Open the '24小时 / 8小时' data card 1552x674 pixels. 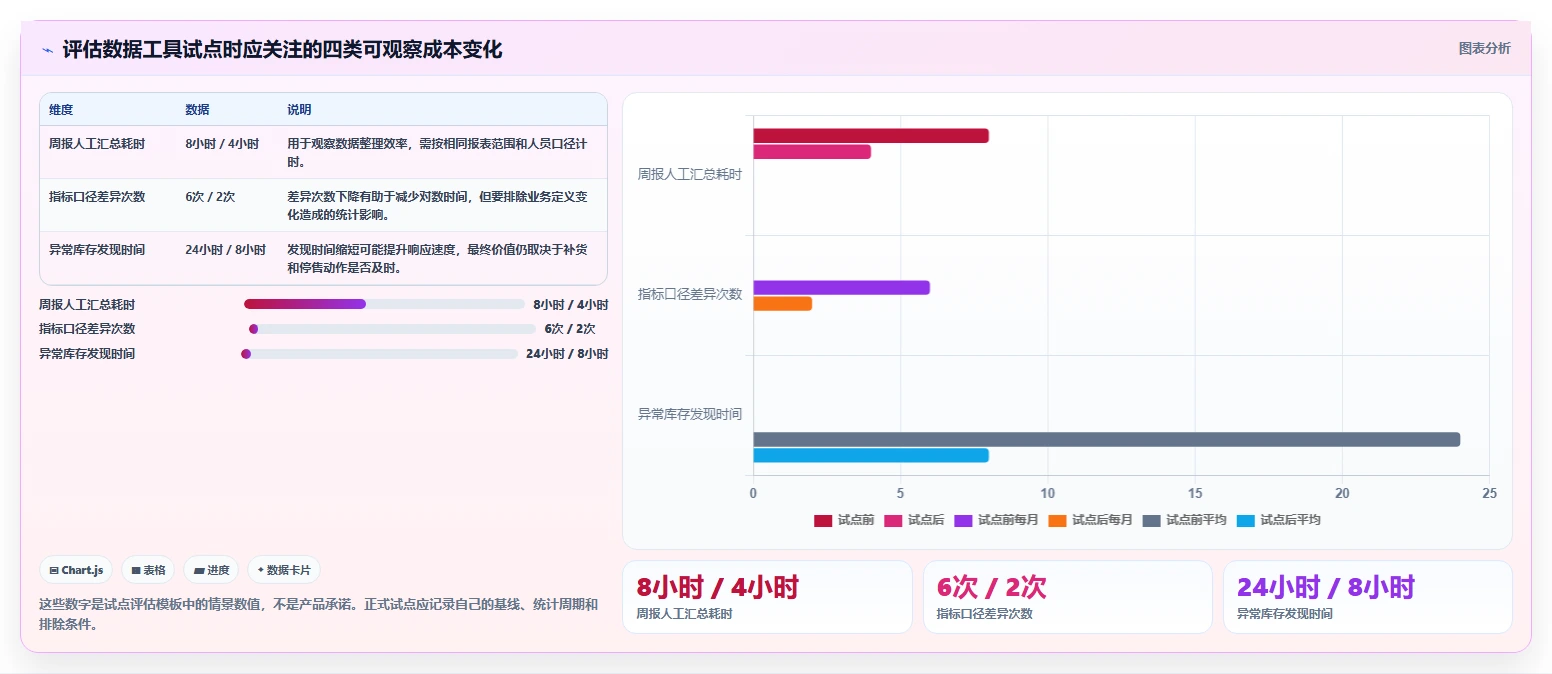(x=1368, y=597)
